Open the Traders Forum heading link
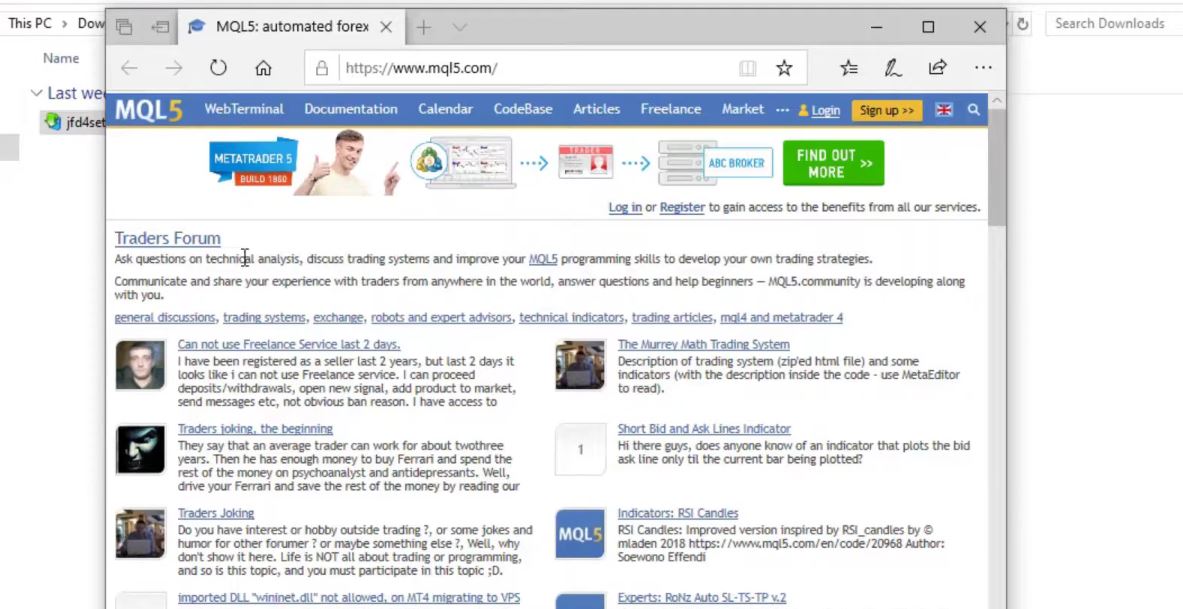 click(167, 238)
